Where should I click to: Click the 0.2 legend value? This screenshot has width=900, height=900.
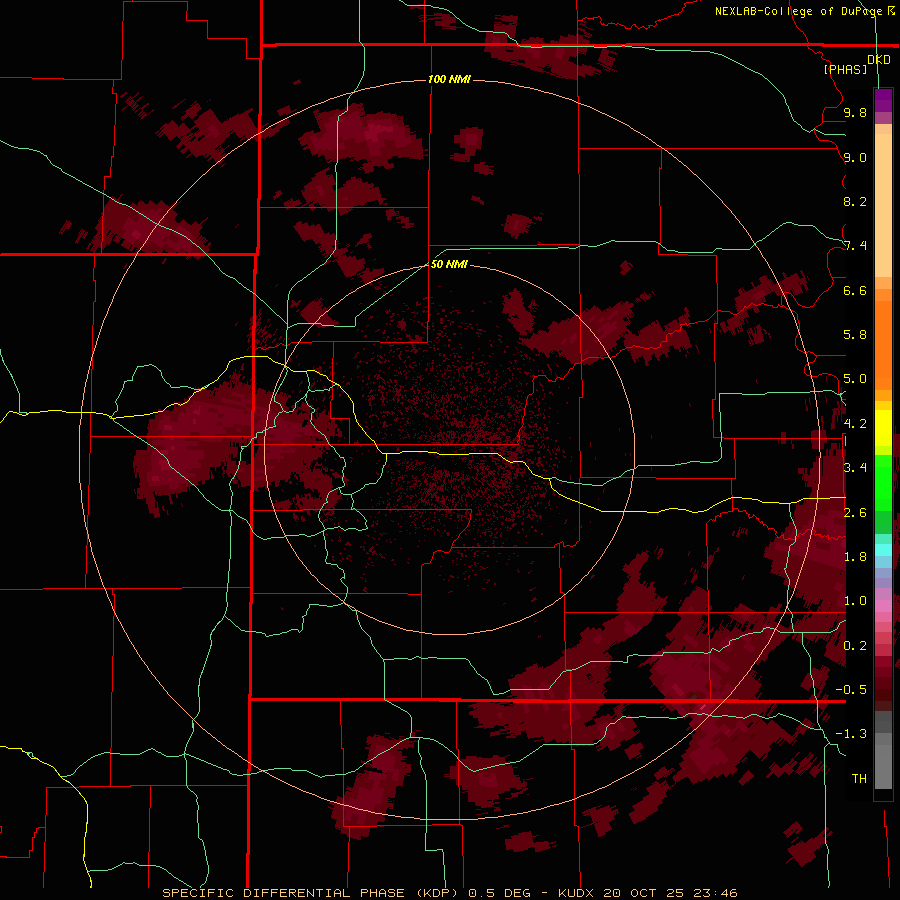(855, 646)
